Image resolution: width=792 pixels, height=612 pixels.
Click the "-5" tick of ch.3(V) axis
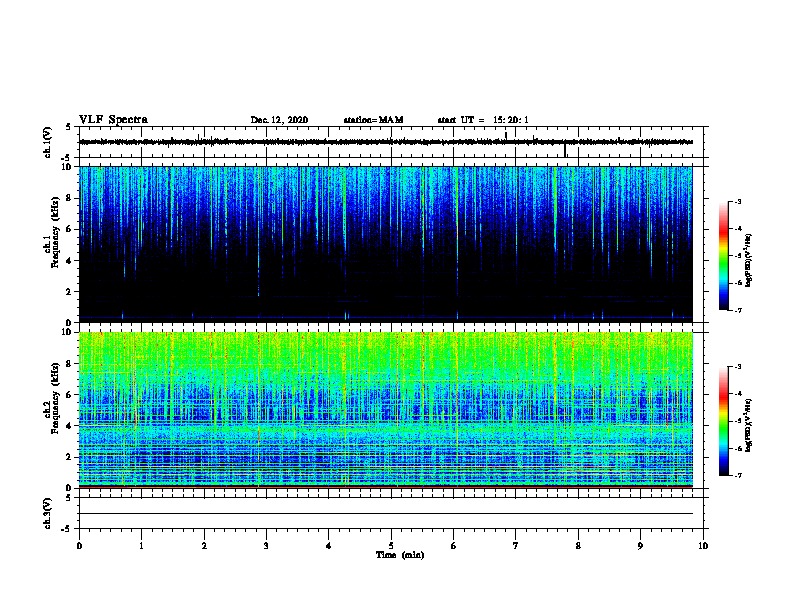click(66, 529)
